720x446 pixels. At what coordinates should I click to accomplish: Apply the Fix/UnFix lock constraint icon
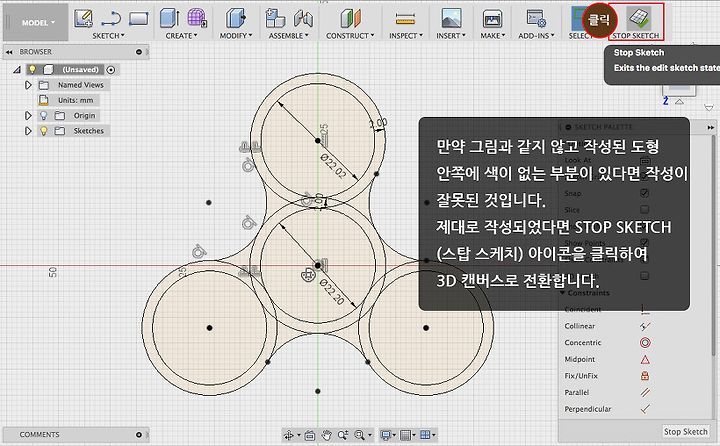click(645, 376)
